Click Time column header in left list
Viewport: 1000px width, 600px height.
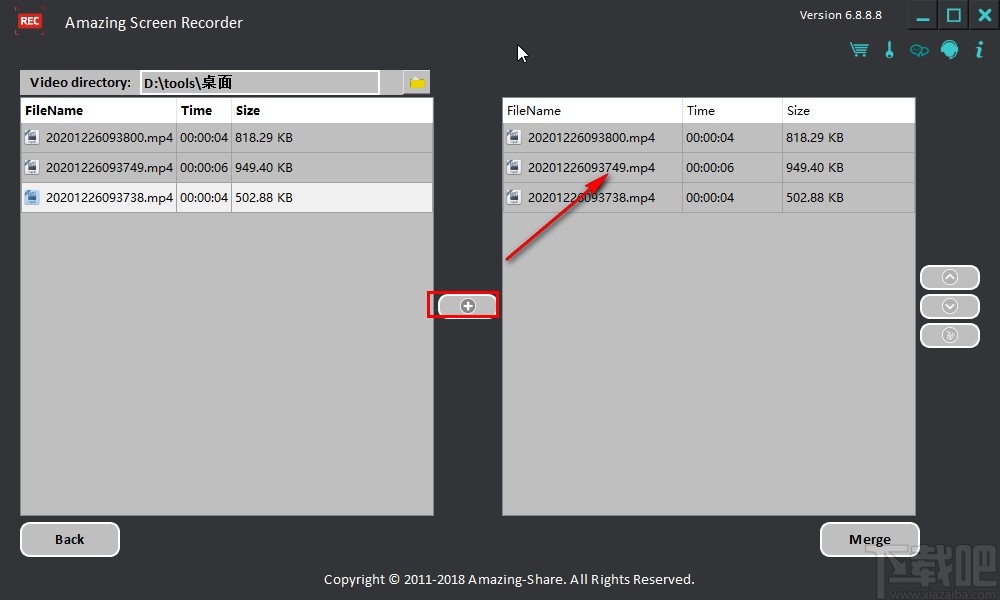pyautogui.click(x=203, y=110)
